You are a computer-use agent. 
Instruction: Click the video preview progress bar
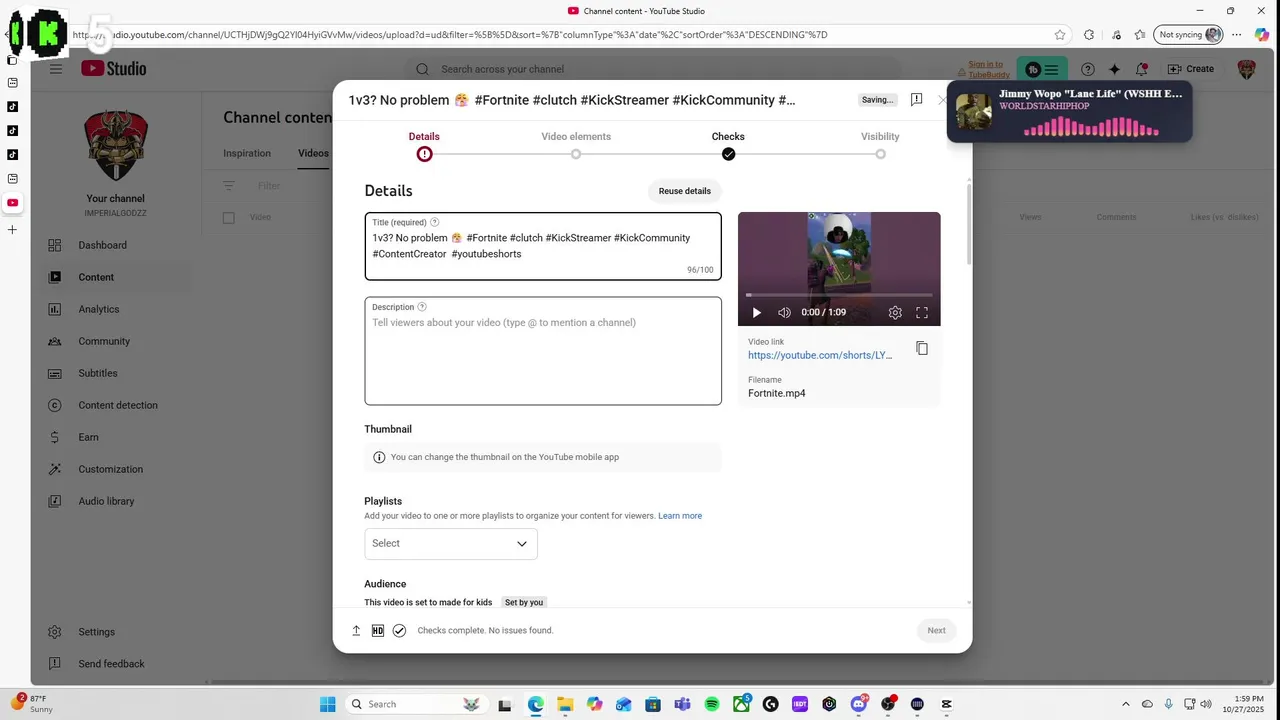[839, 295]
